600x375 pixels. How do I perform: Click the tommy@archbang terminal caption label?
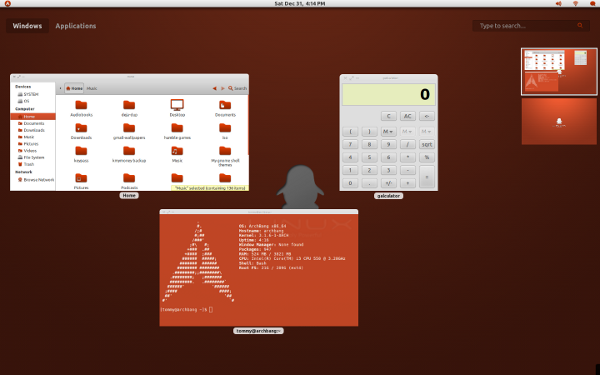coord(258,331)
